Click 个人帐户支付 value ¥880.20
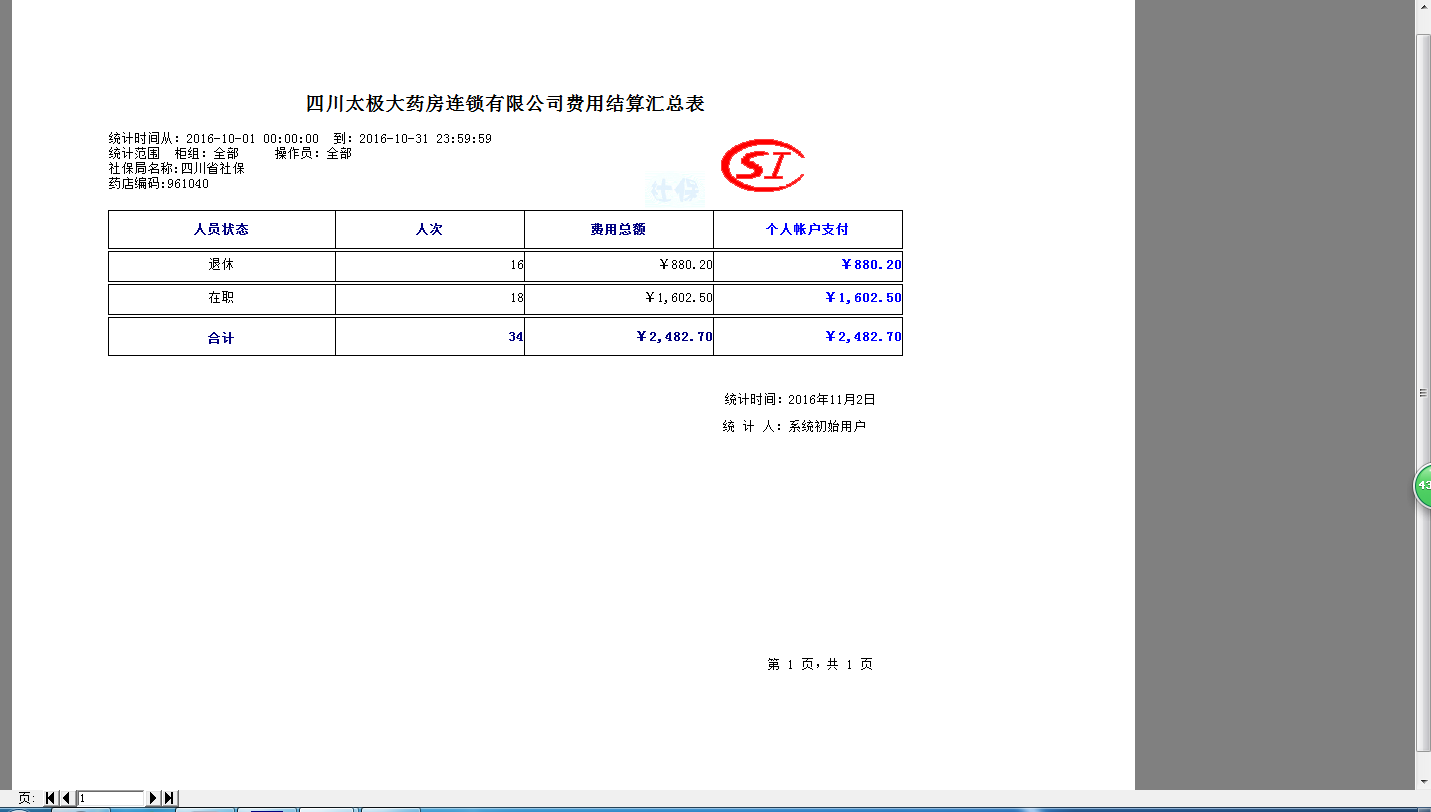This screenshot has height=812, width=1431. click(x=871, y=265)
